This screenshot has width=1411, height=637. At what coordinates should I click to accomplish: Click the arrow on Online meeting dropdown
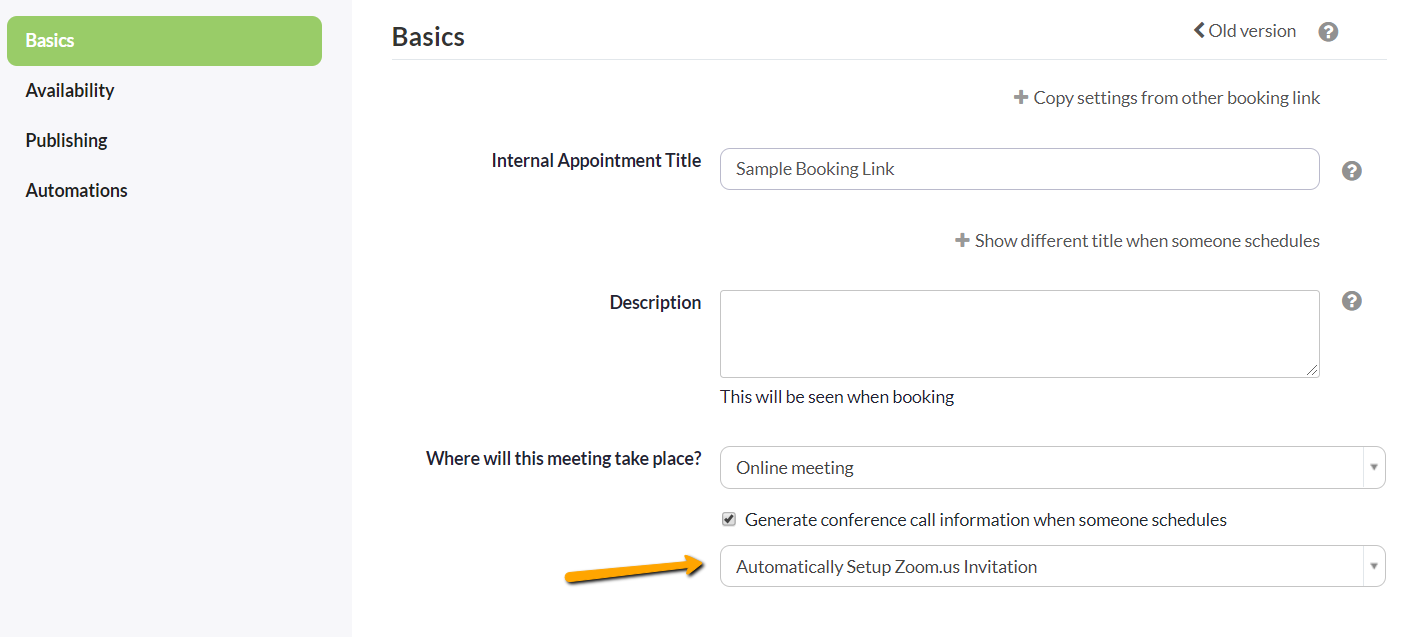pyautogui.click(x=1374, y=468)
